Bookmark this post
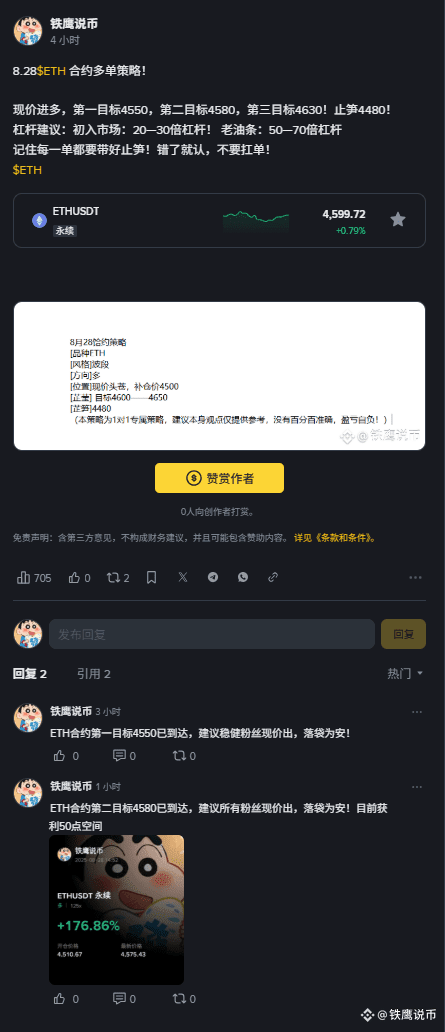445x1032 pixels. [151, 578]
